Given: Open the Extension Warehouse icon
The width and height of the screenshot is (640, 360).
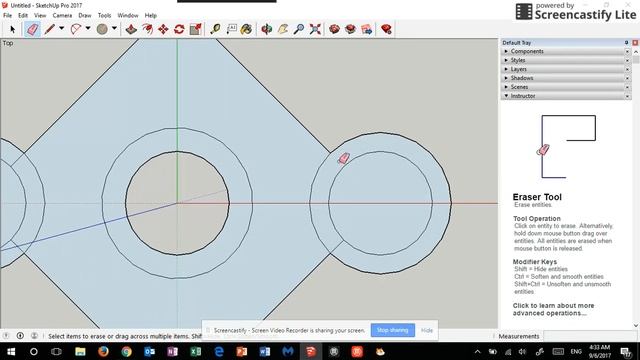Looking at the screenshot, I should click(350, 29).
